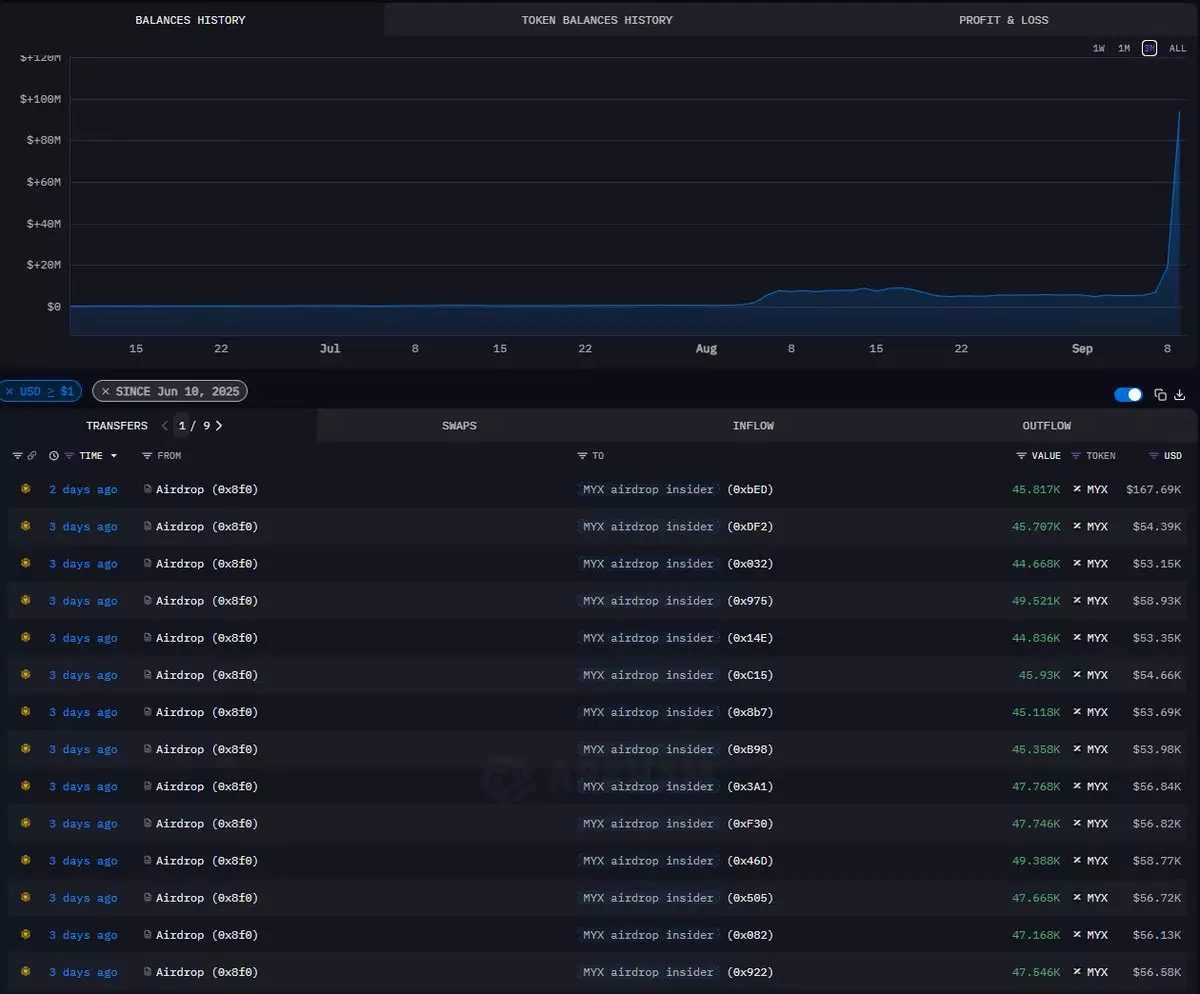The width and height of the screenshot is (1200, 994).
Task: Open the Token Balances History tab
Action: click(597, 20)
